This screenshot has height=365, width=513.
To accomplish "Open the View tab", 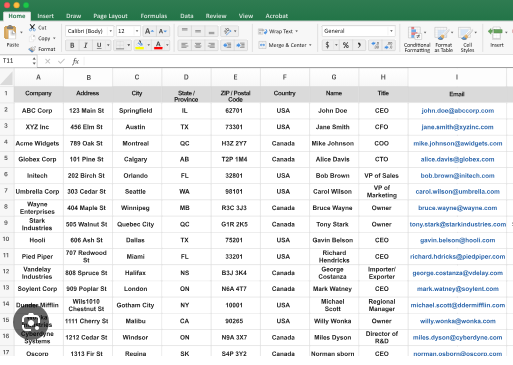I will (x=246, y=16).
